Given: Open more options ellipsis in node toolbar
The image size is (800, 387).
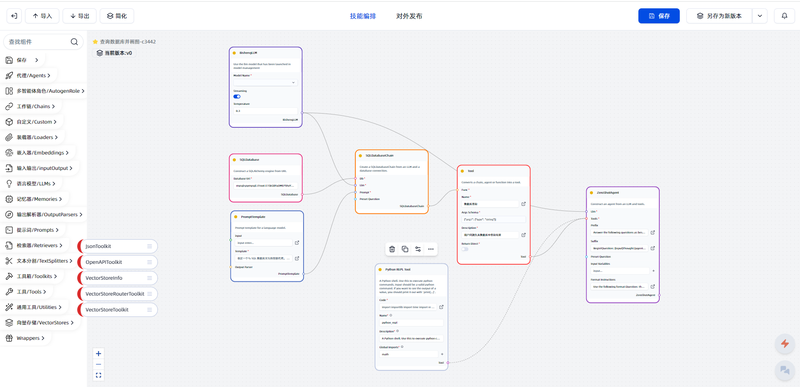Looking at the screenshot, I should tap(431, 249).
